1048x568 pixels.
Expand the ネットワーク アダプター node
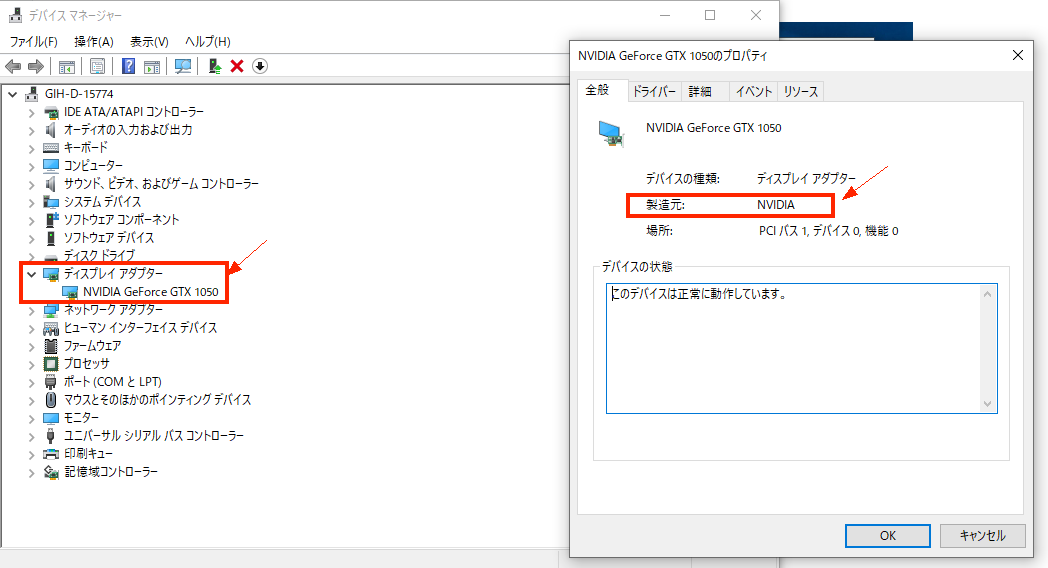[x=31, y=310]
